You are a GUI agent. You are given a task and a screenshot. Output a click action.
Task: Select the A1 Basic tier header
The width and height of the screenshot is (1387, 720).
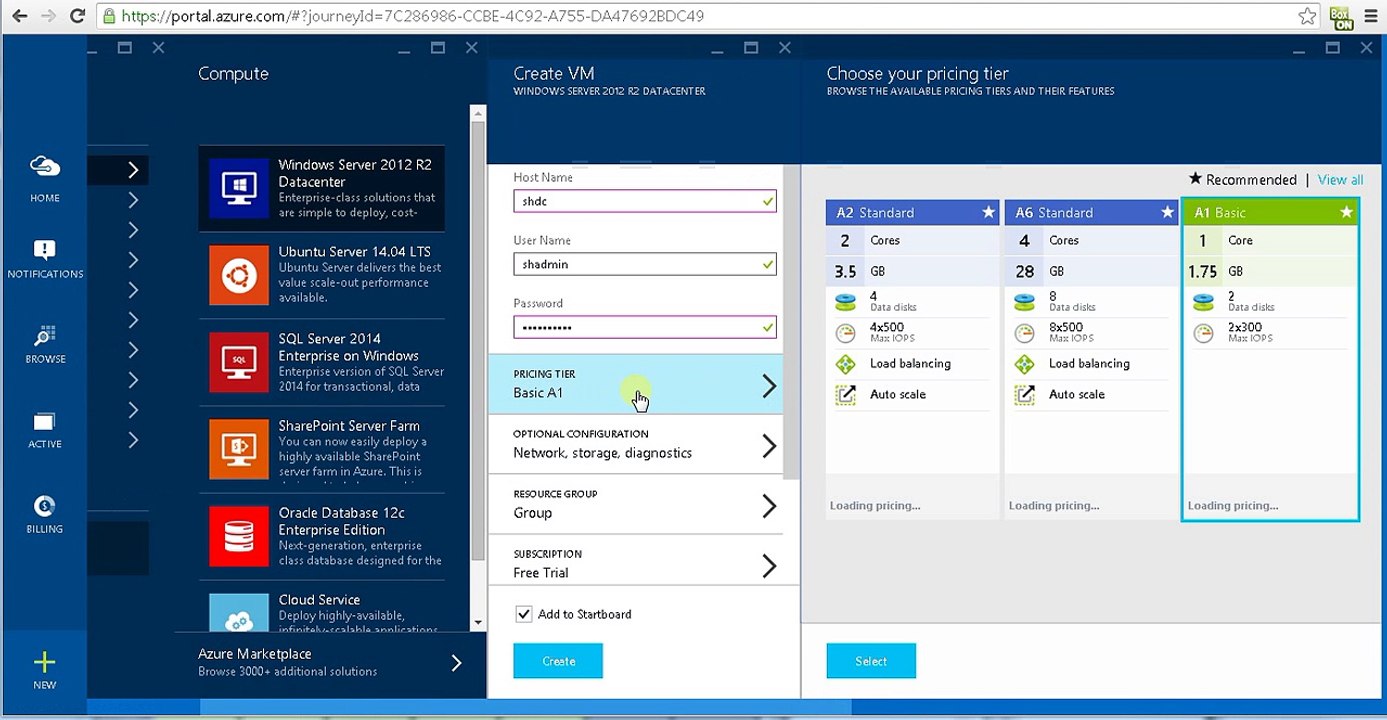1270,212
